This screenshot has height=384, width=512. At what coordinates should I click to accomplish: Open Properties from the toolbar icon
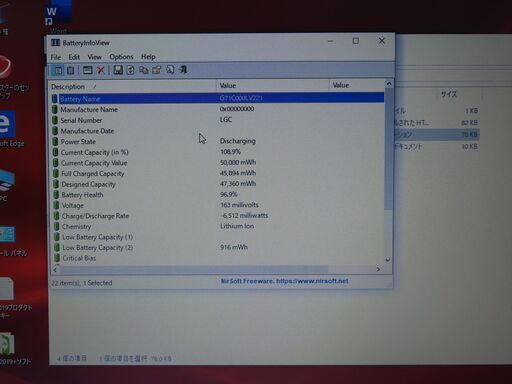coord(157,70)
